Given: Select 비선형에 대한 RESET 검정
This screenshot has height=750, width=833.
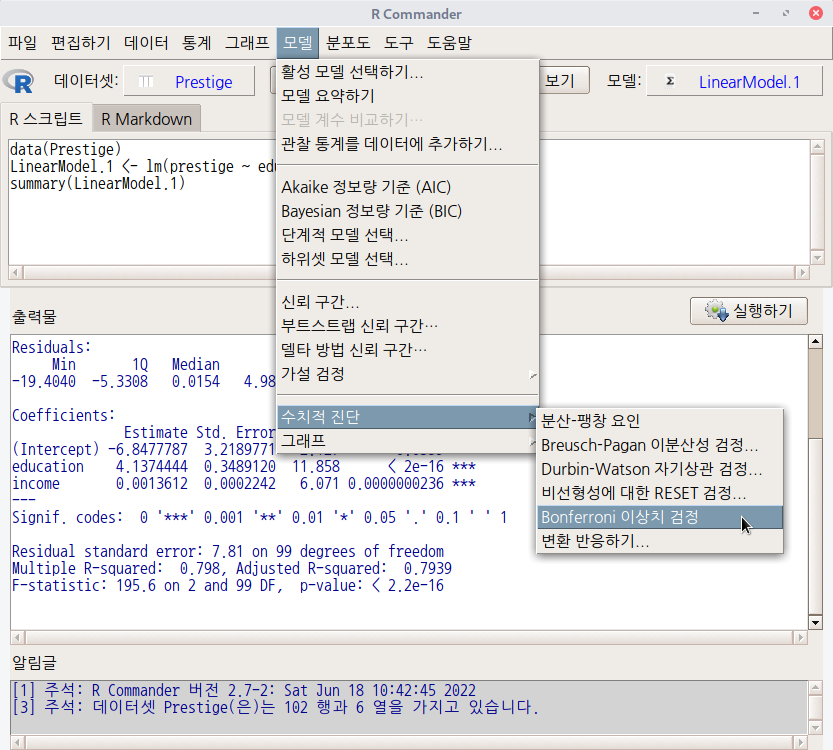Looking at the screenshot, I should [x=660, y=493].
